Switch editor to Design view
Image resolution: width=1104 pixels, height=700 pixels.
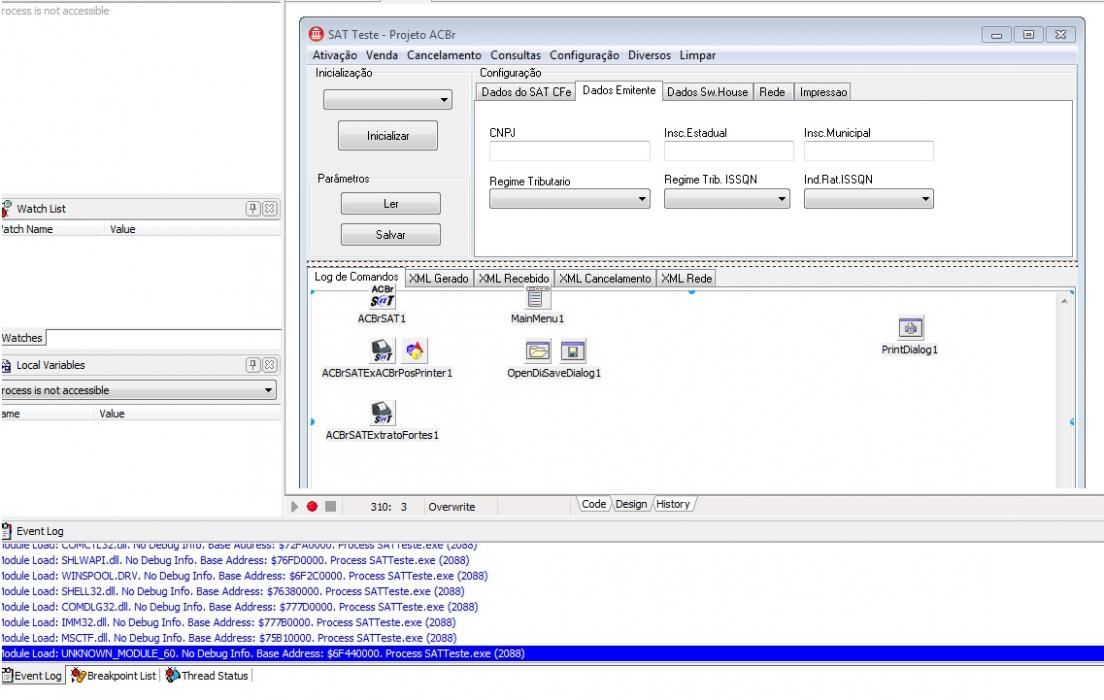tap(631, 504)
